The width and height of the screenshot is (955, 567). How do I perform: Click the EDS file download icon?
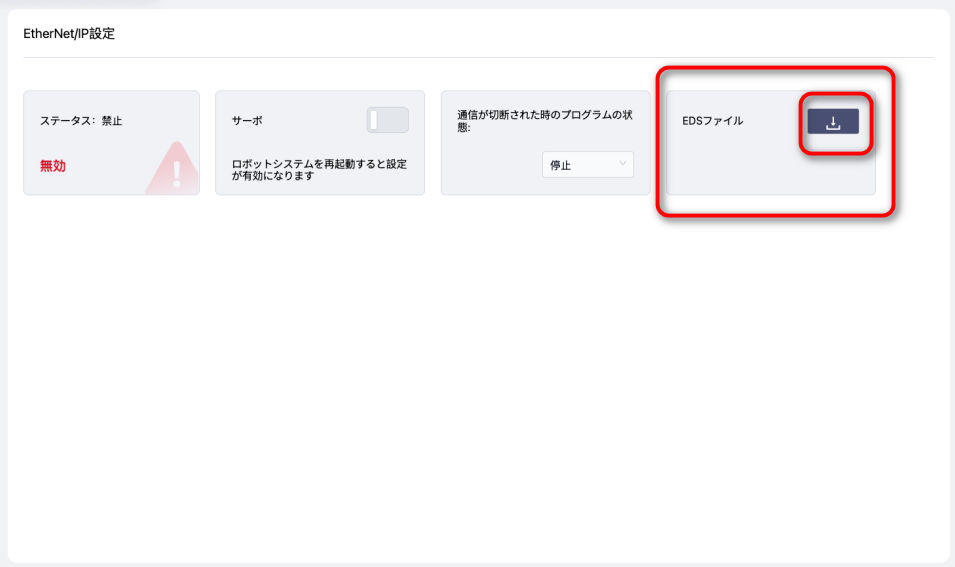click(833, 122)
